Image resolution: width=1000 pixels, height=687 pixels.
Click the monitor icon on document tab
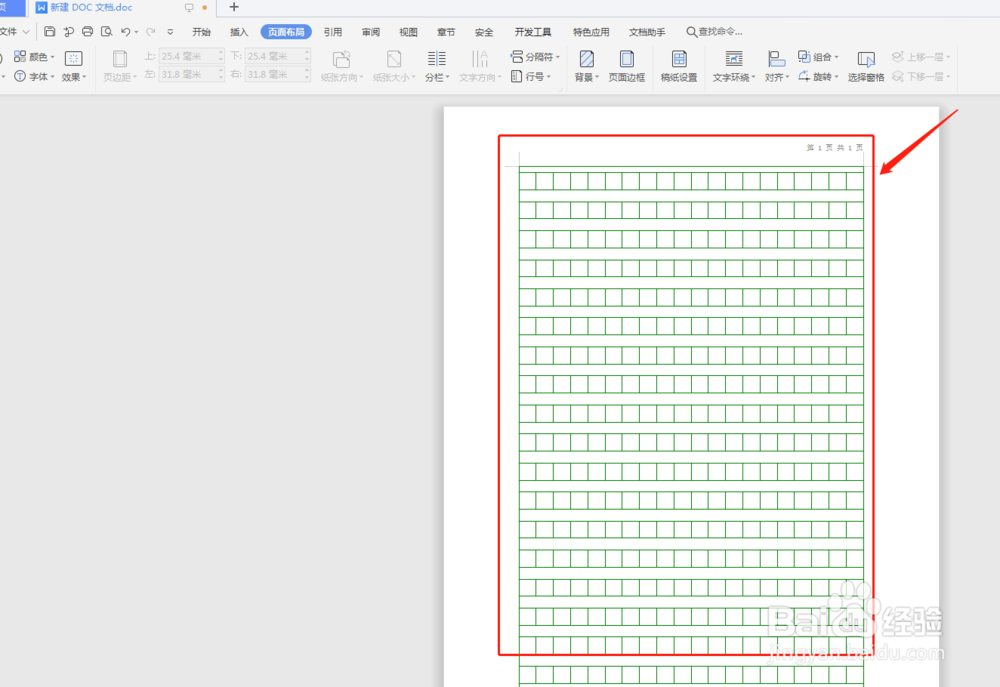point(189,8)
